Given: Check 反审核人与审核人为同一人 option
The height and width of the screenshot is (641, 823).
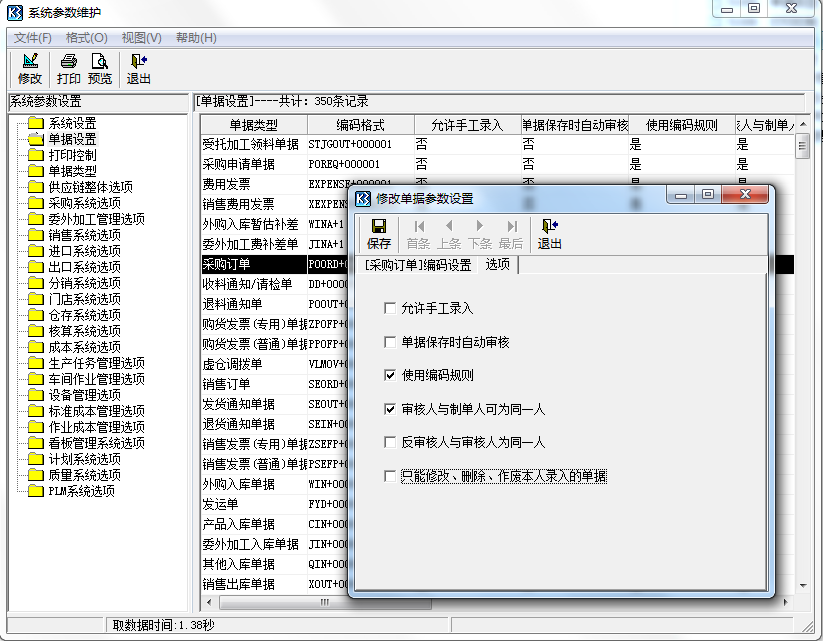Looking at the screenshot, I should click(x=389, y=443).
